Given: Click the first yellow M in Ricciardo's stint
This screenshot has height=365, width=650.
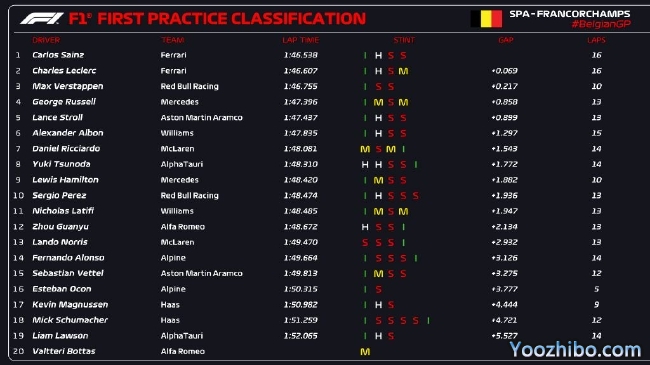Looking at the screenshot, I should coord(365,149).
